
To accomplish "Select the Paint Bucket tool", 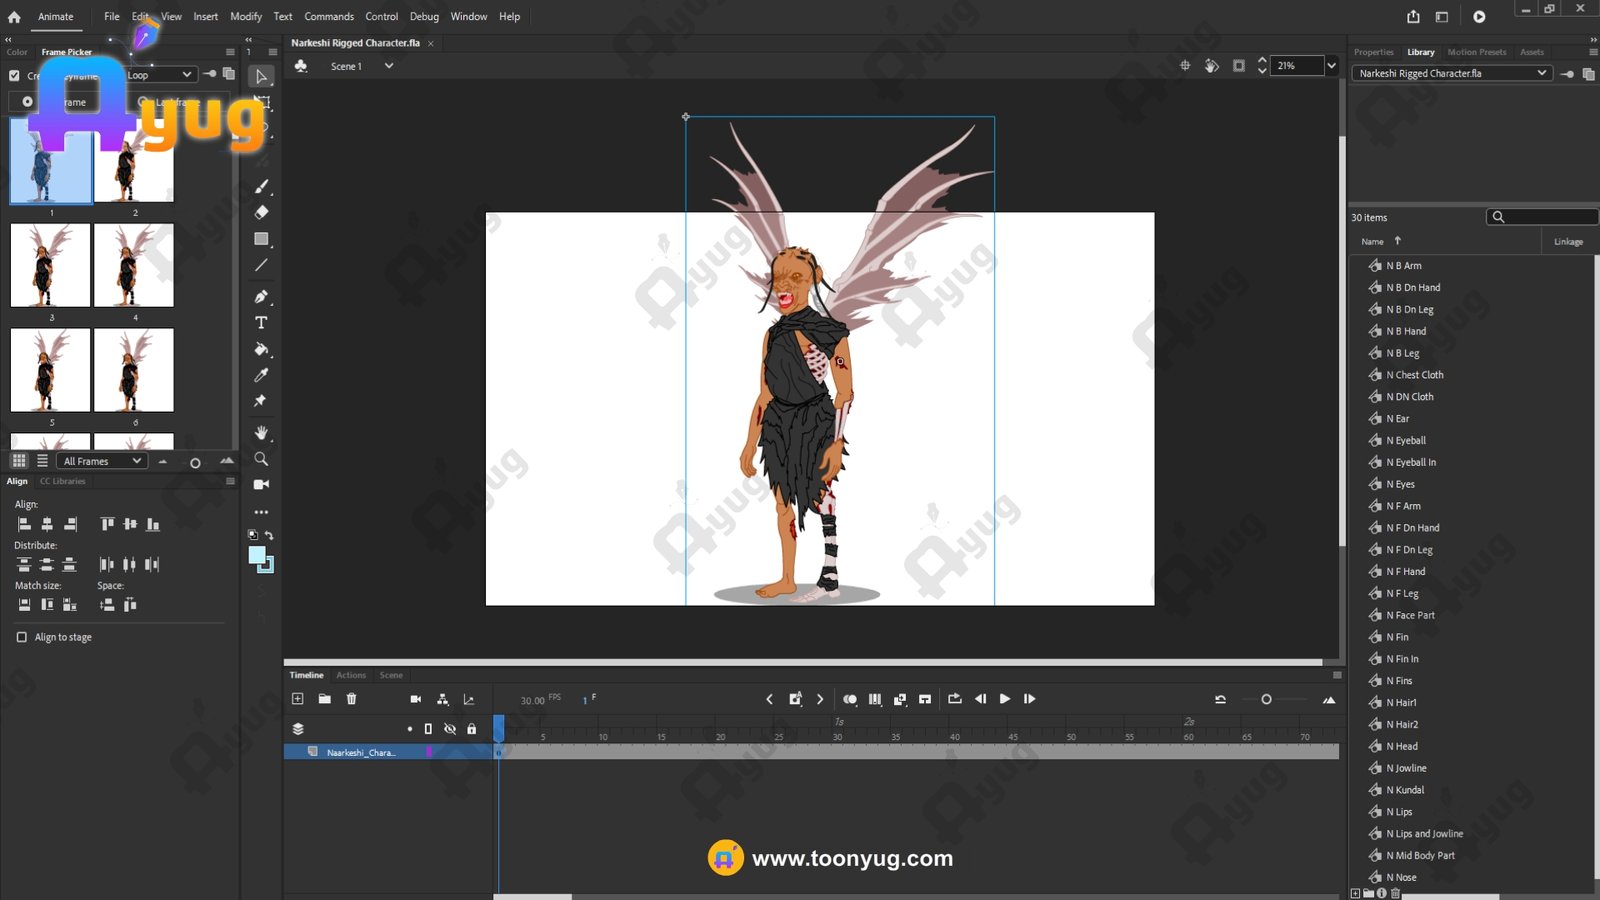I will (261, 349).
